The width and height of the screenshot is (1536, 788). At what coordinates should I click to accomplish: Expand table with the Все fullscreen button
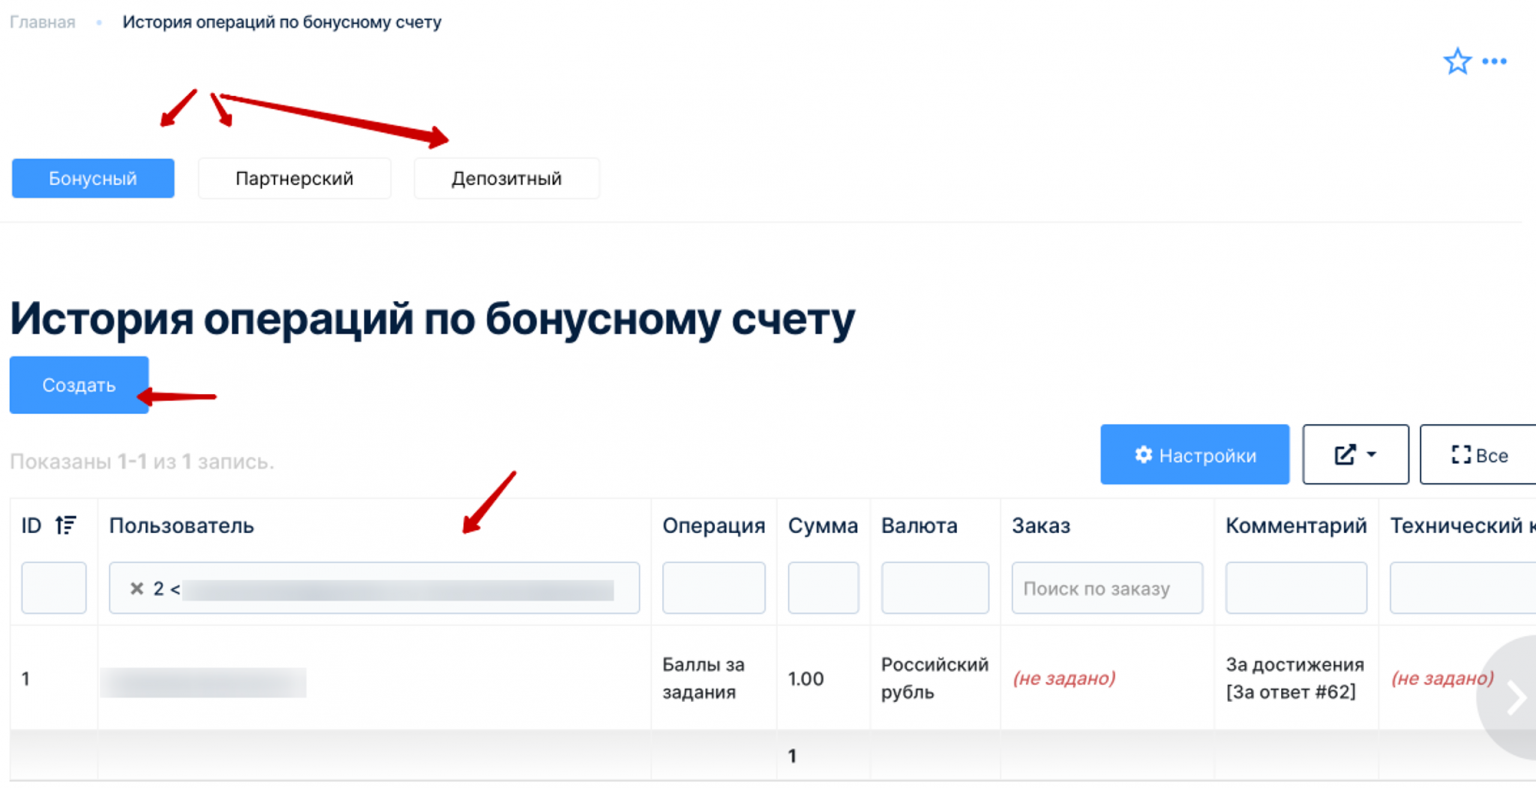coord(1479,455)
